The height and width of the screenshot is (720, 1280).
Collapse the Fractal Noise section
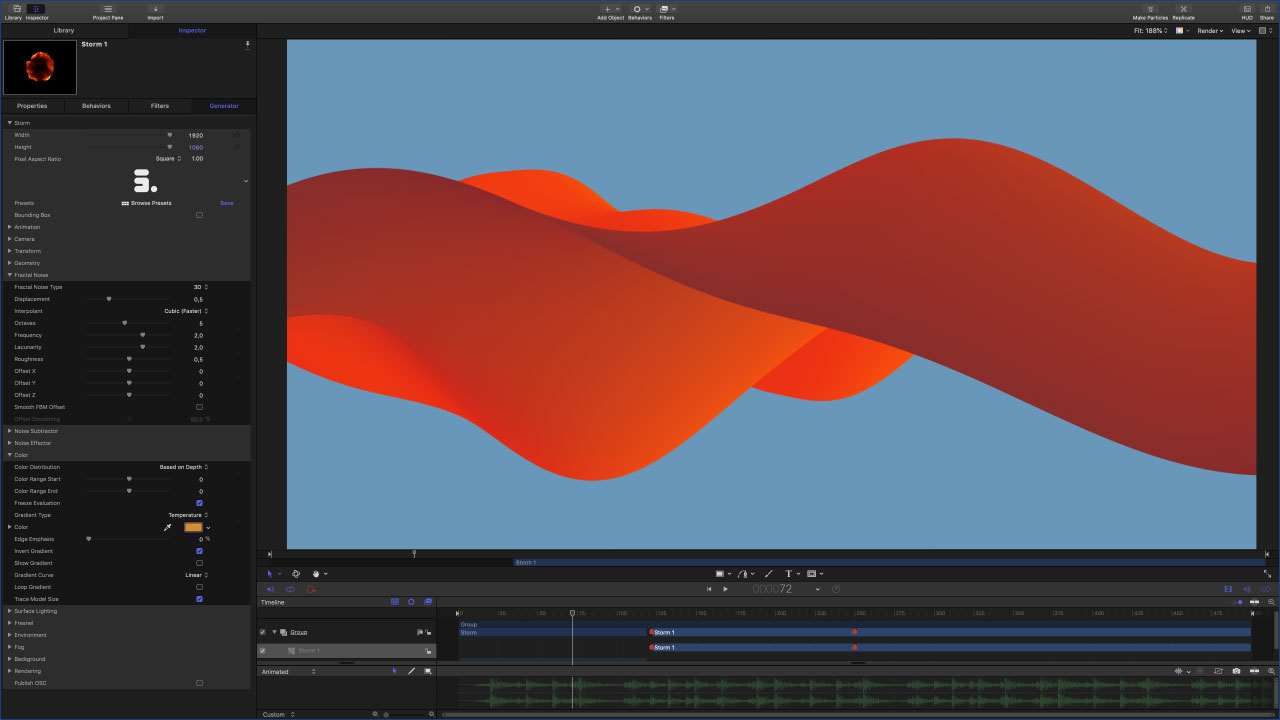10,275
